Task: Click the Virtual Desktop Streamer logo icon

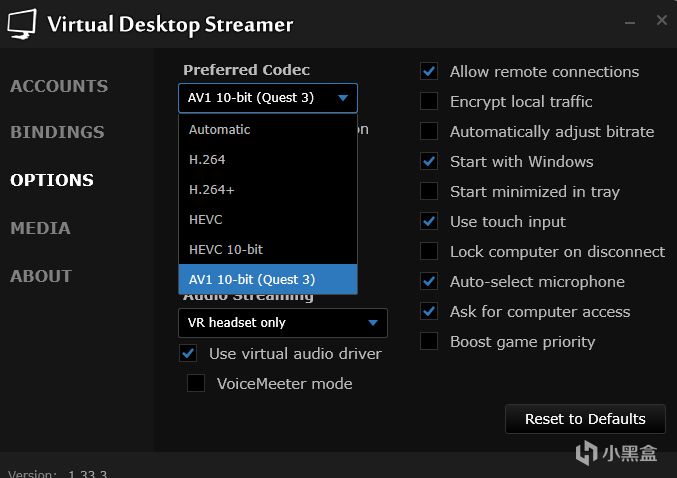Action: [x=21, y=24]
